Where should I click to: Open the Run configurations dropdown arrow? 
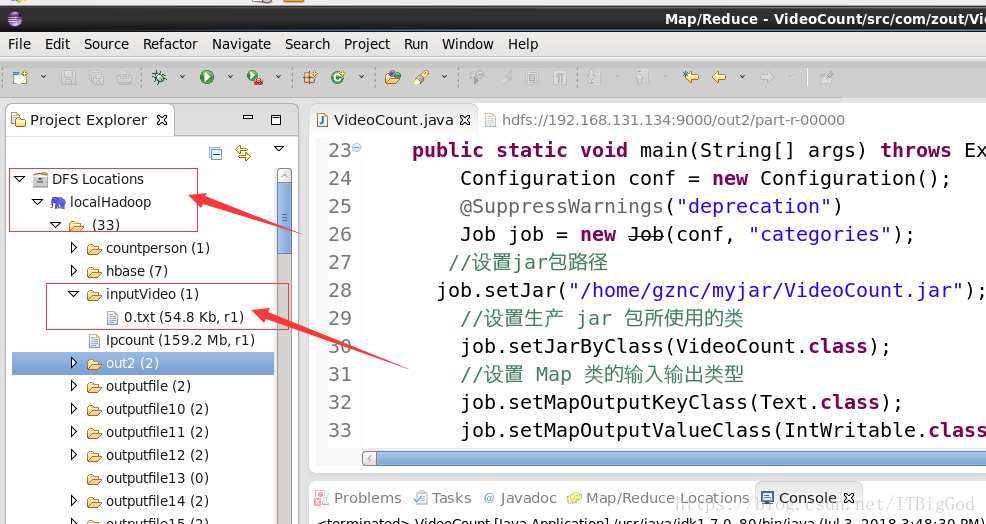pos(230,77)
